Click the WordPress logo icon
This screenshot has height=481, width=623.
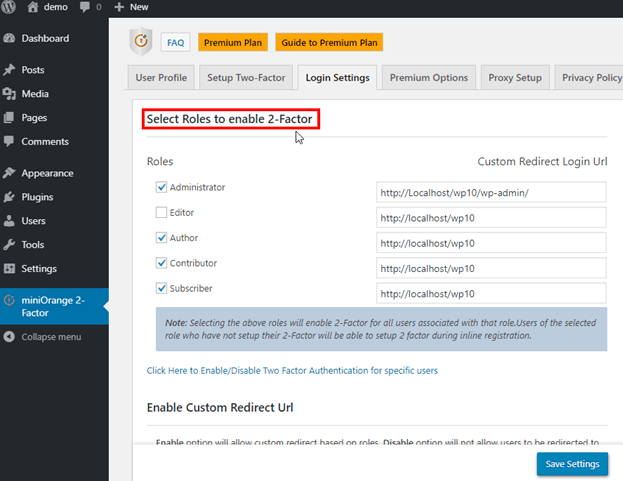(8, 7)
